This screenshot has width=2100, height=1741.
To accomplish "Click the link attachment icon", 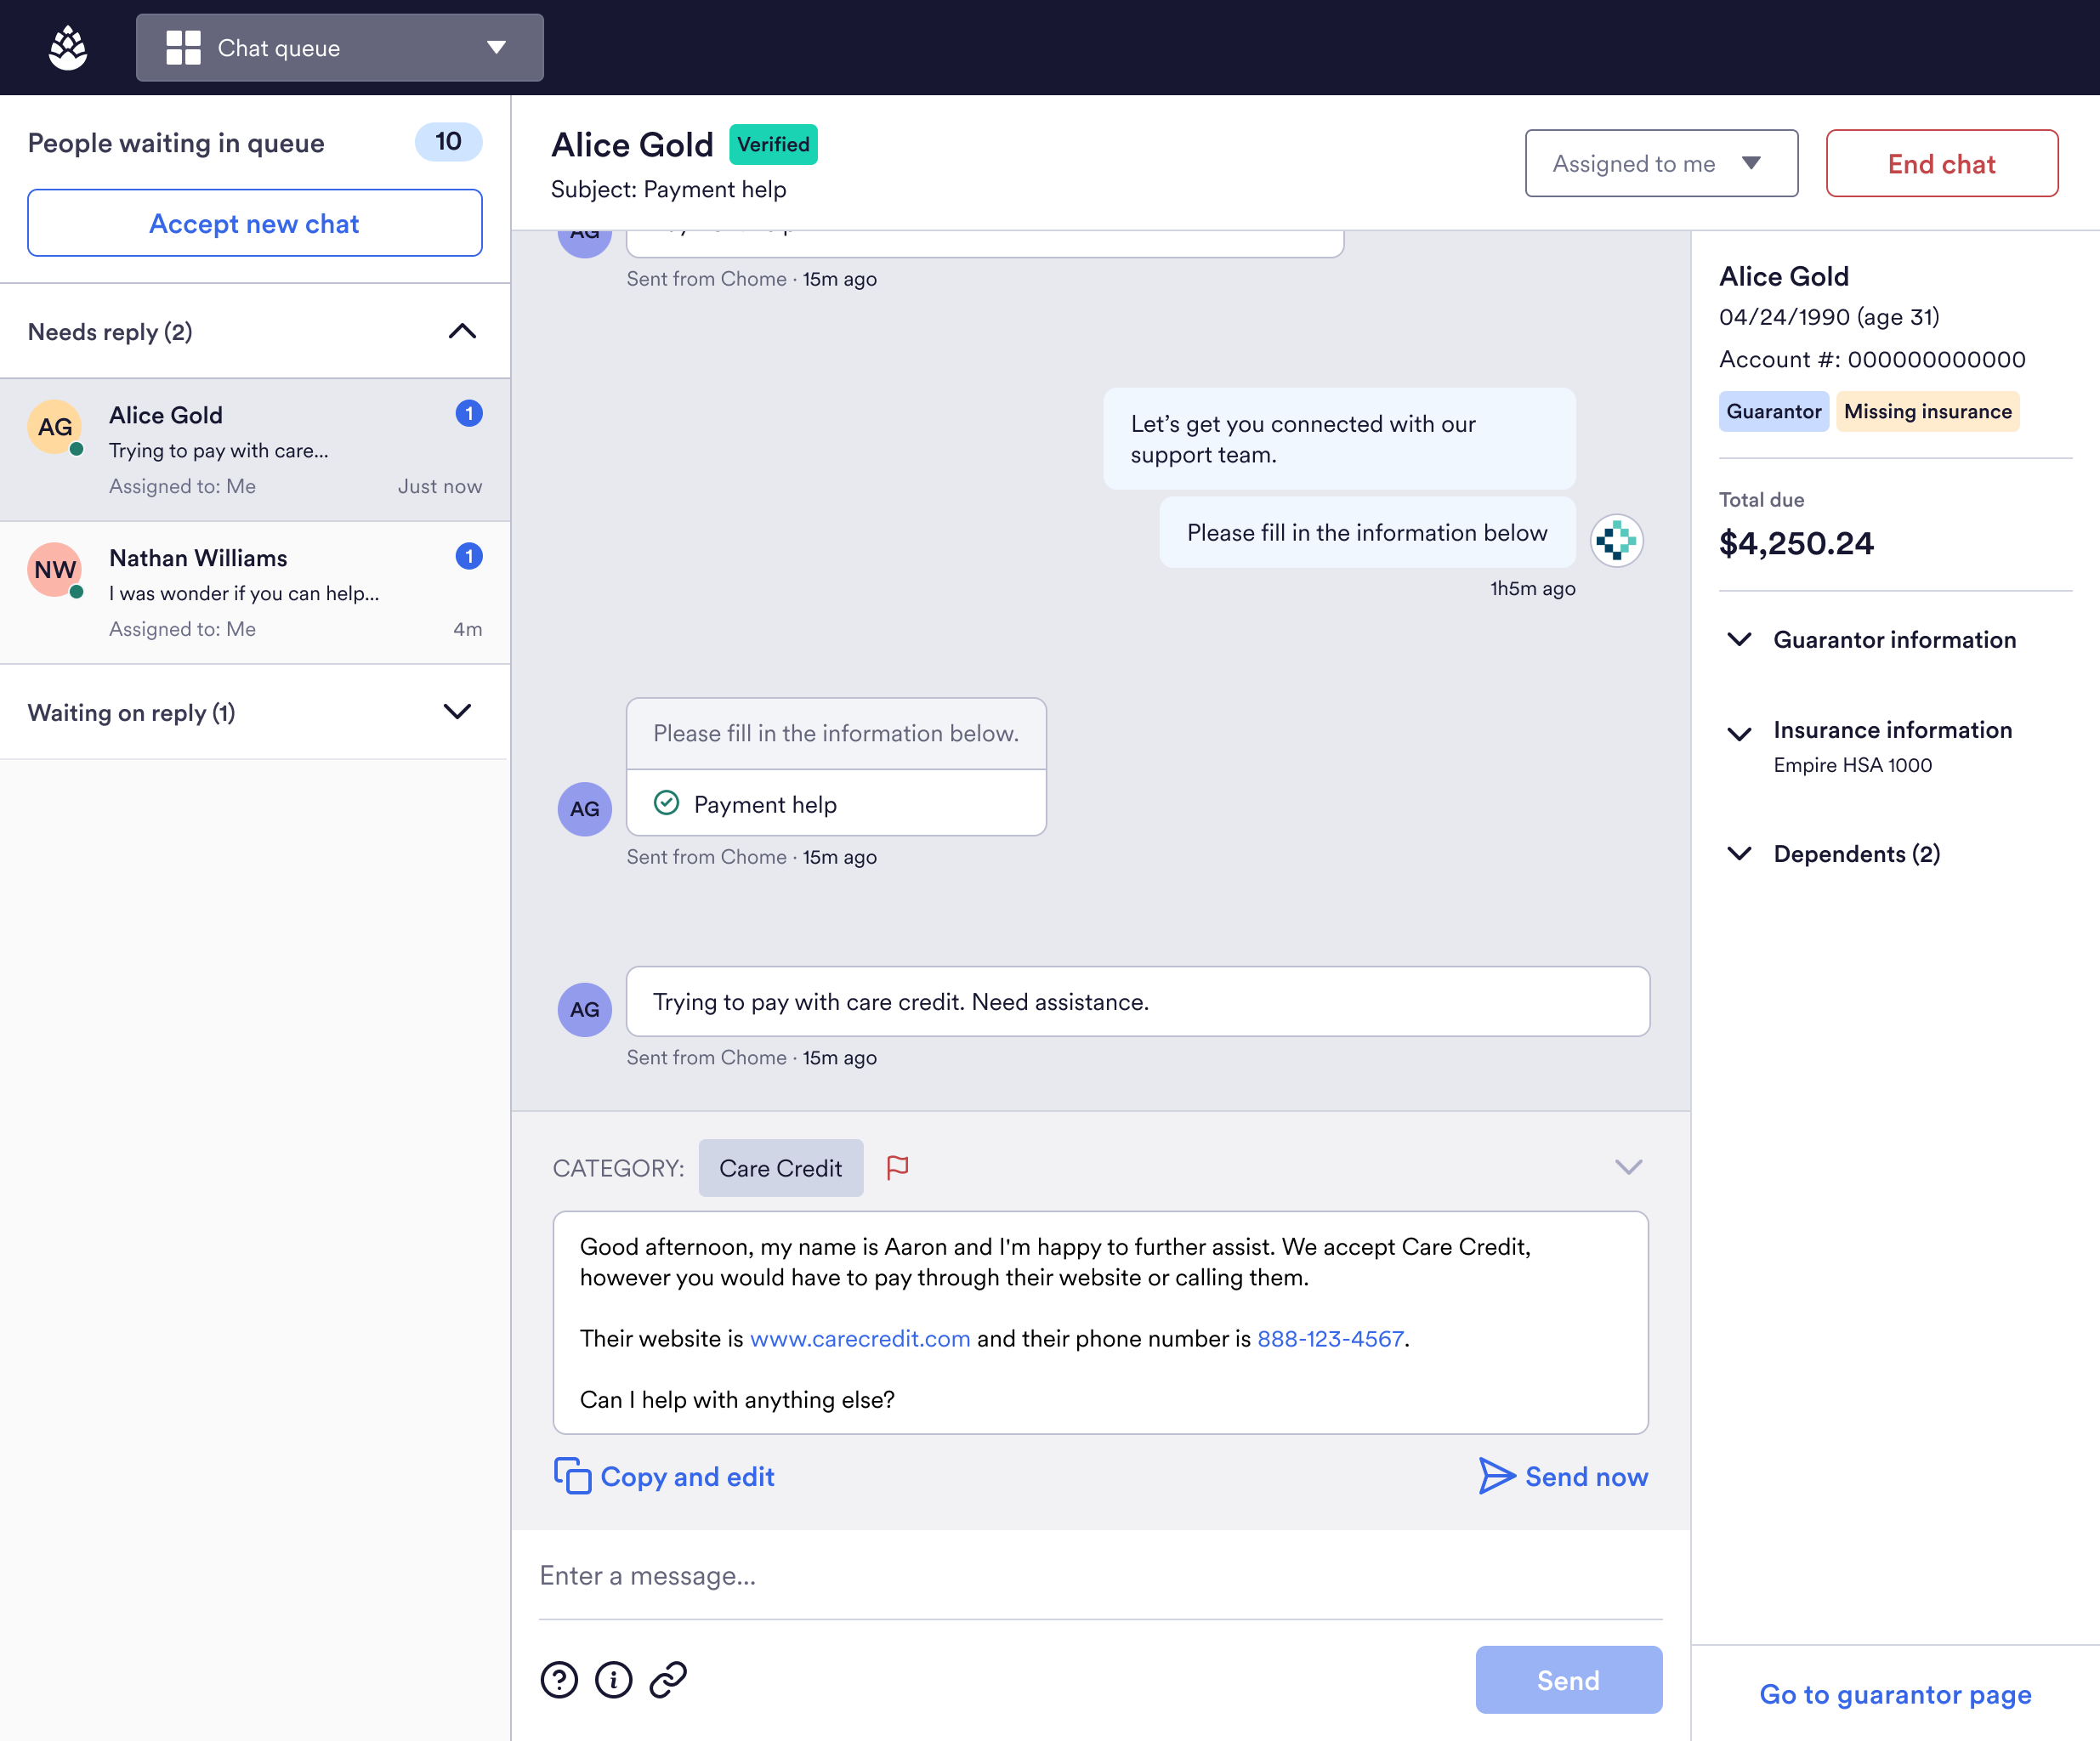I will click(x=668, y=1679).
